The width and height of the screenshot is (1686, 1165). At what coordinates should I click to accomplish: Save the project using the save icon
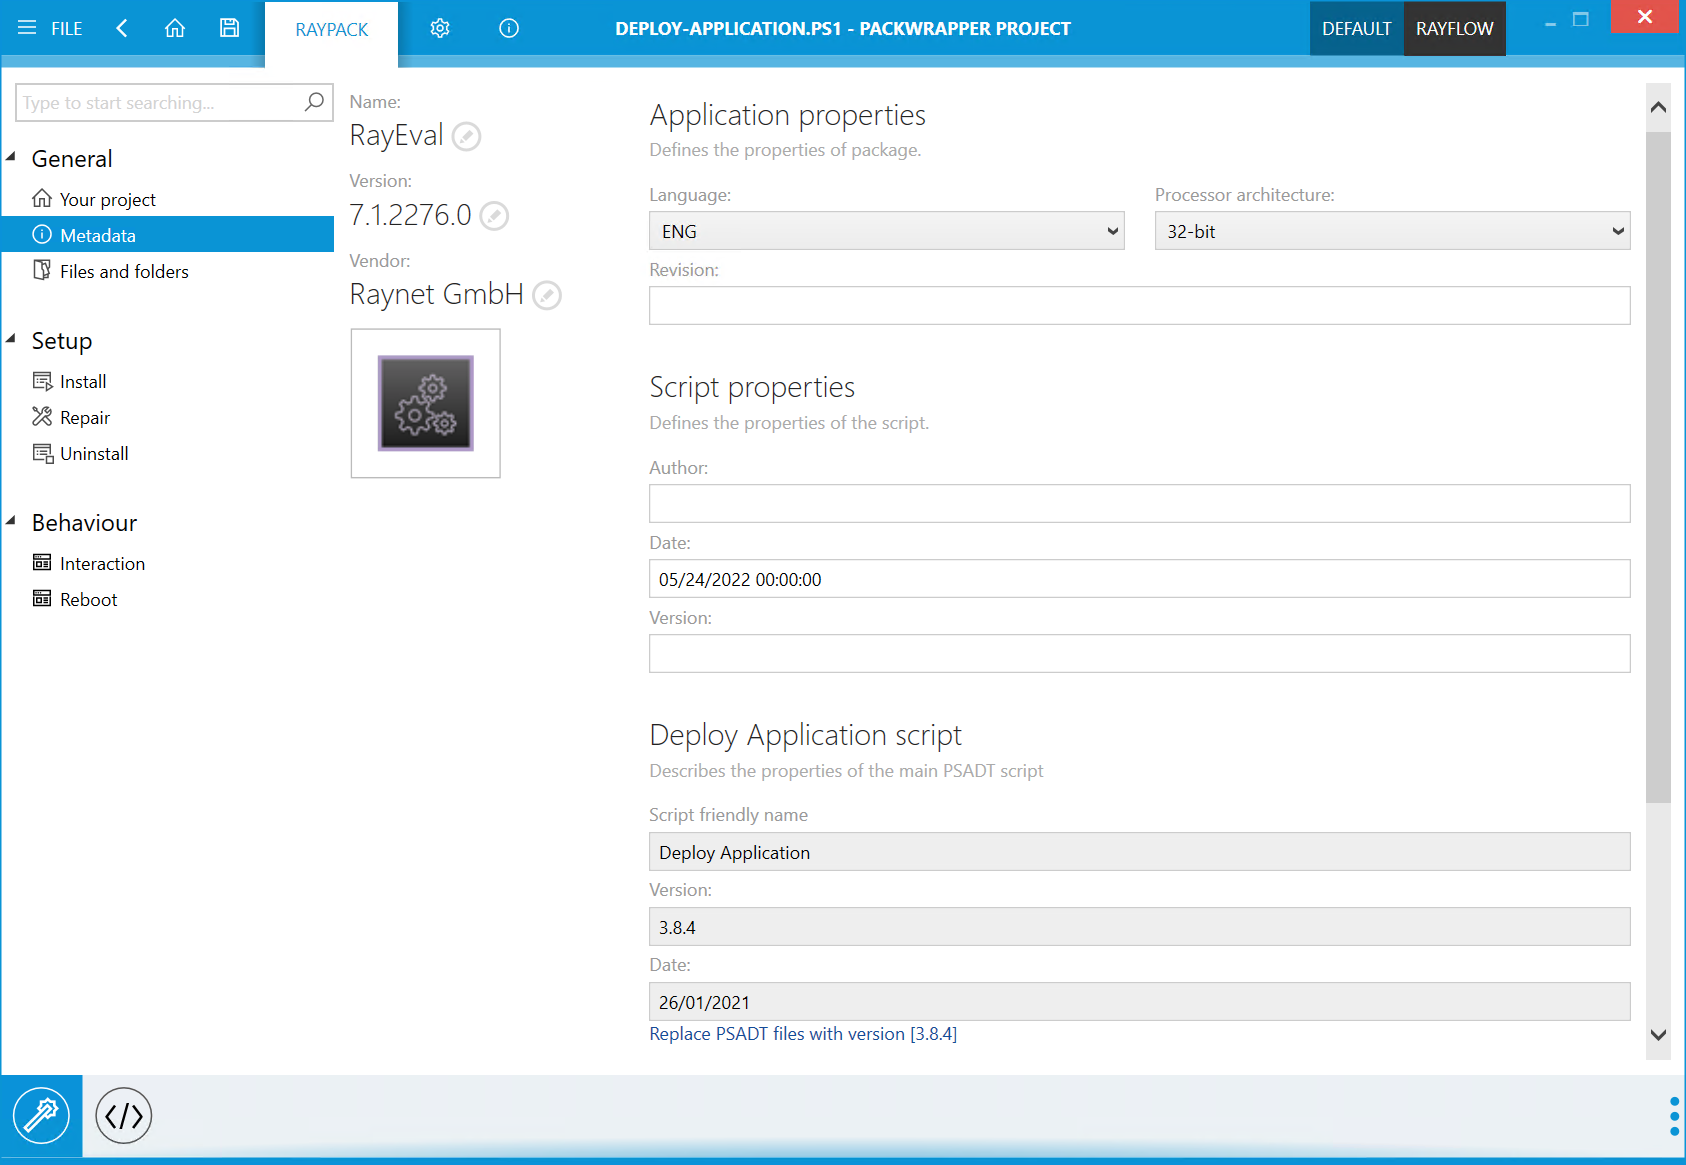pos(229,28)
